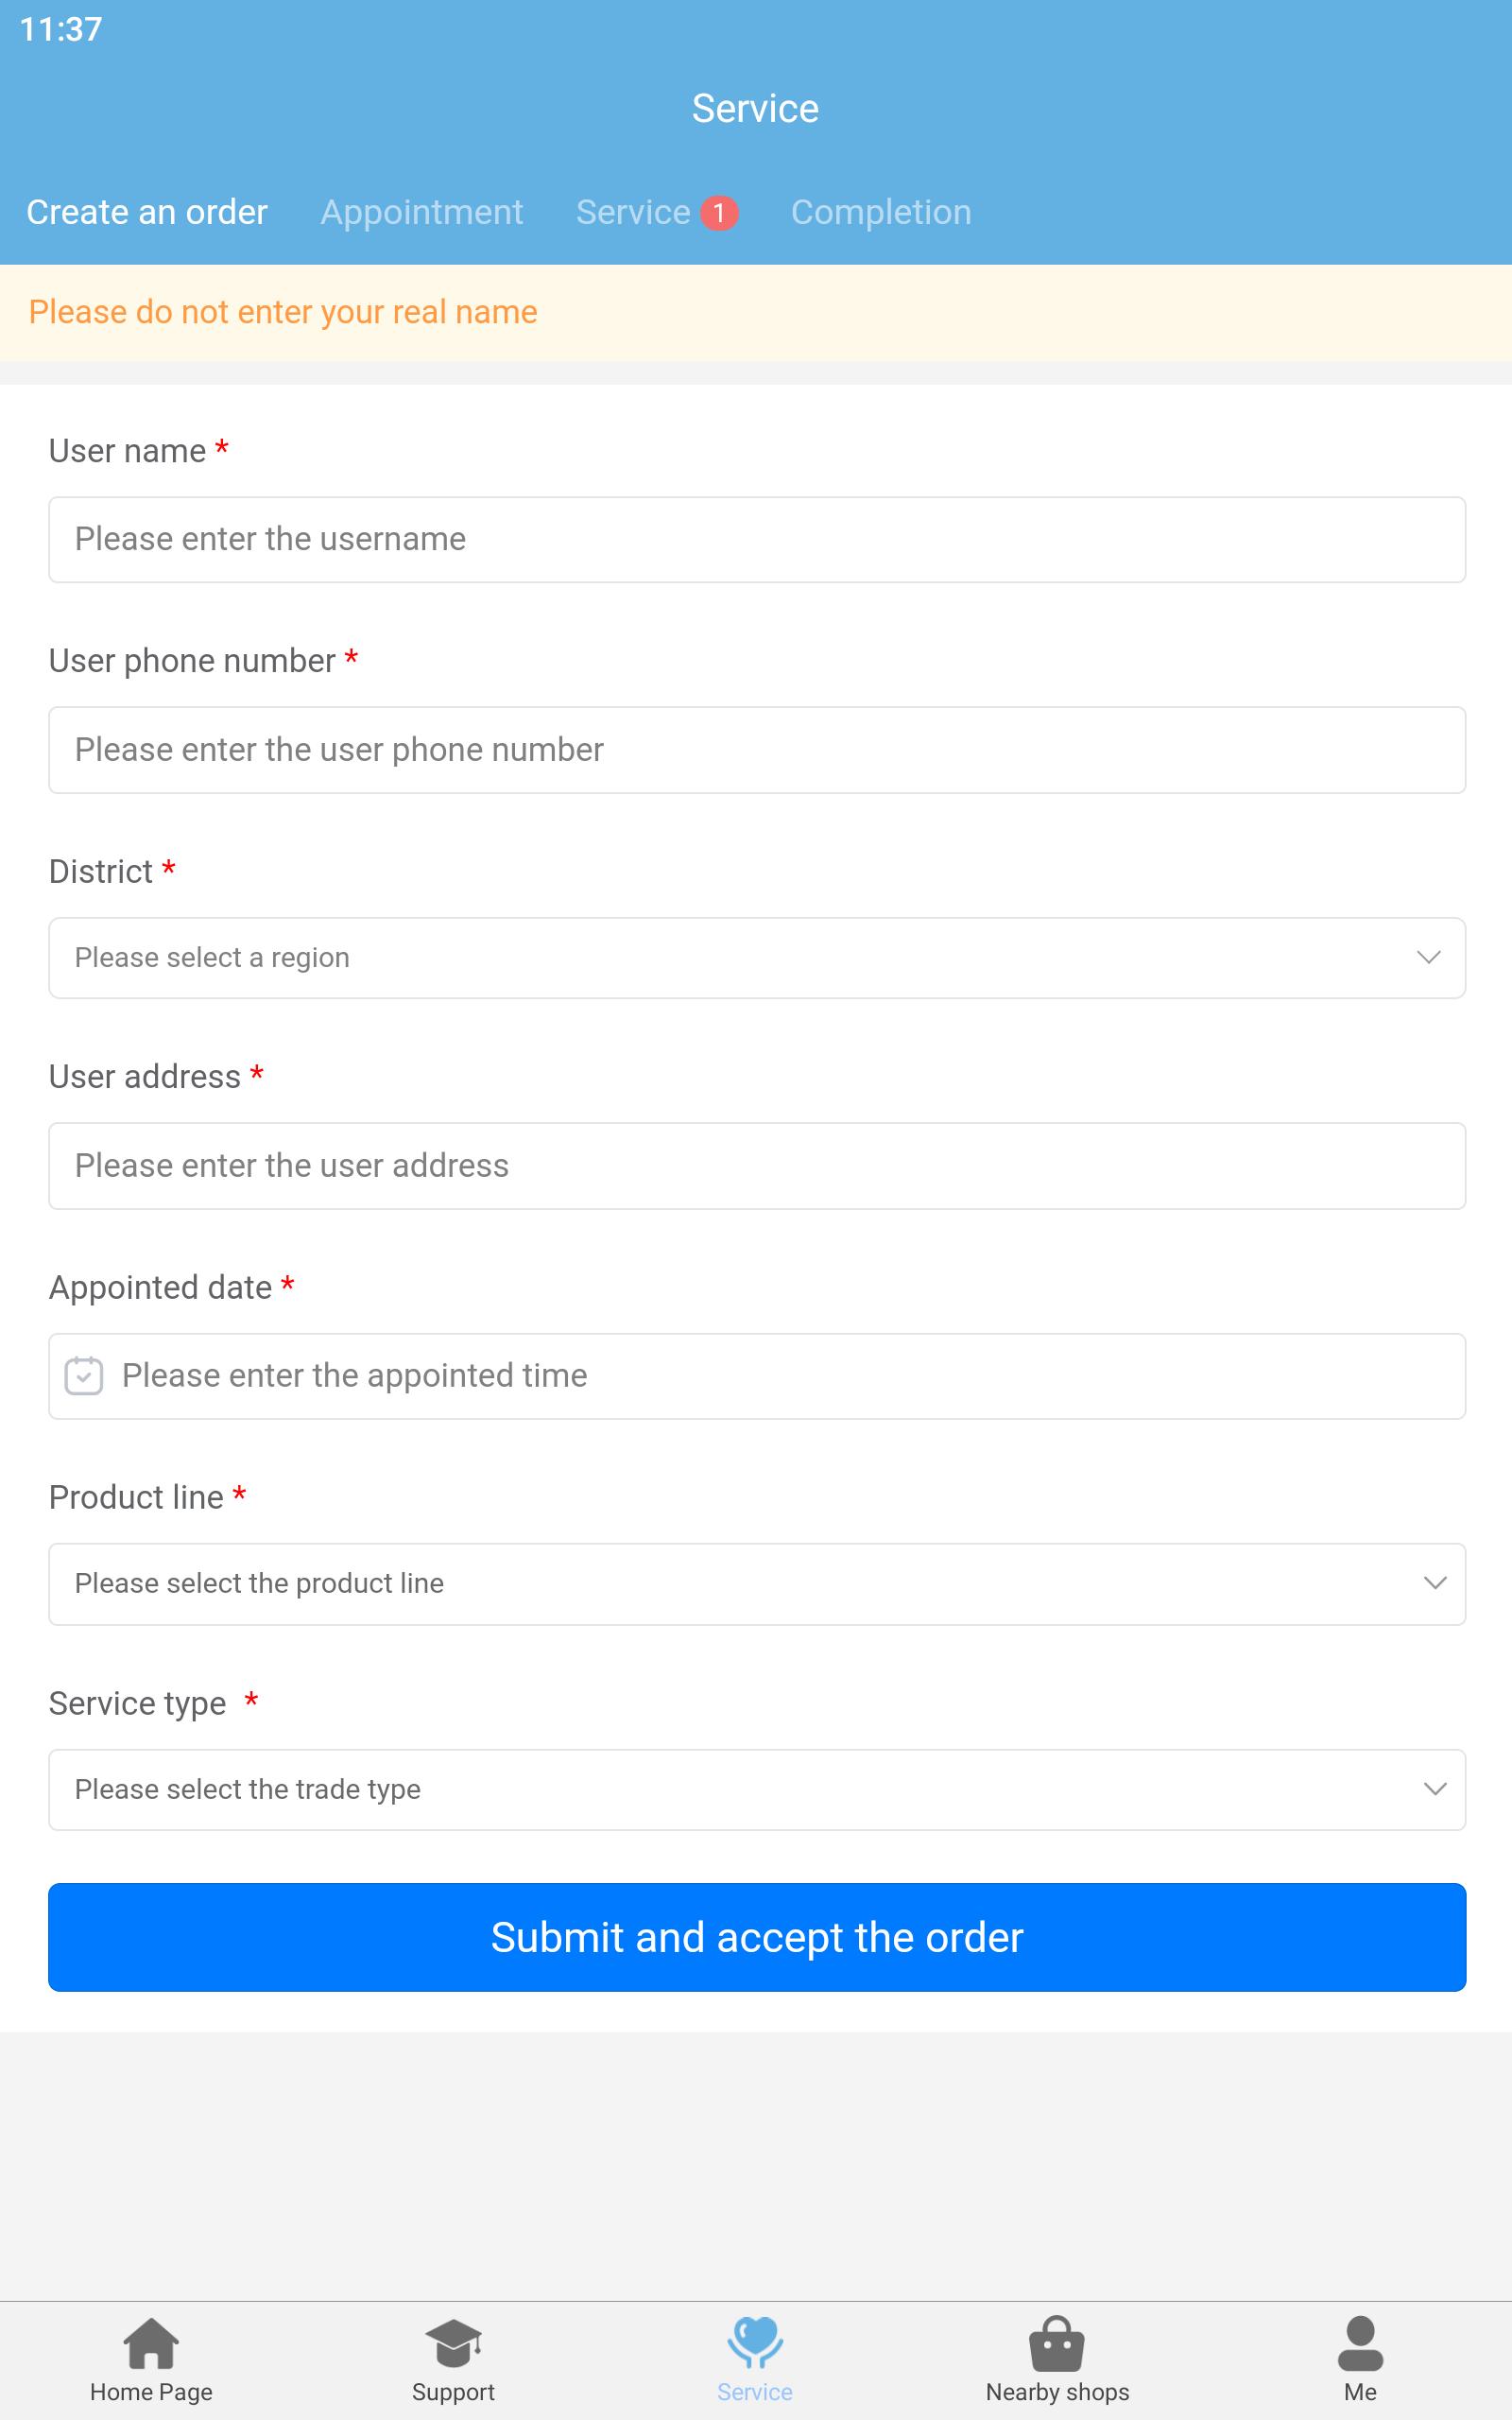Tap the Support graduation cap icon
1512x2420 pixels.
click(453, 2343)
